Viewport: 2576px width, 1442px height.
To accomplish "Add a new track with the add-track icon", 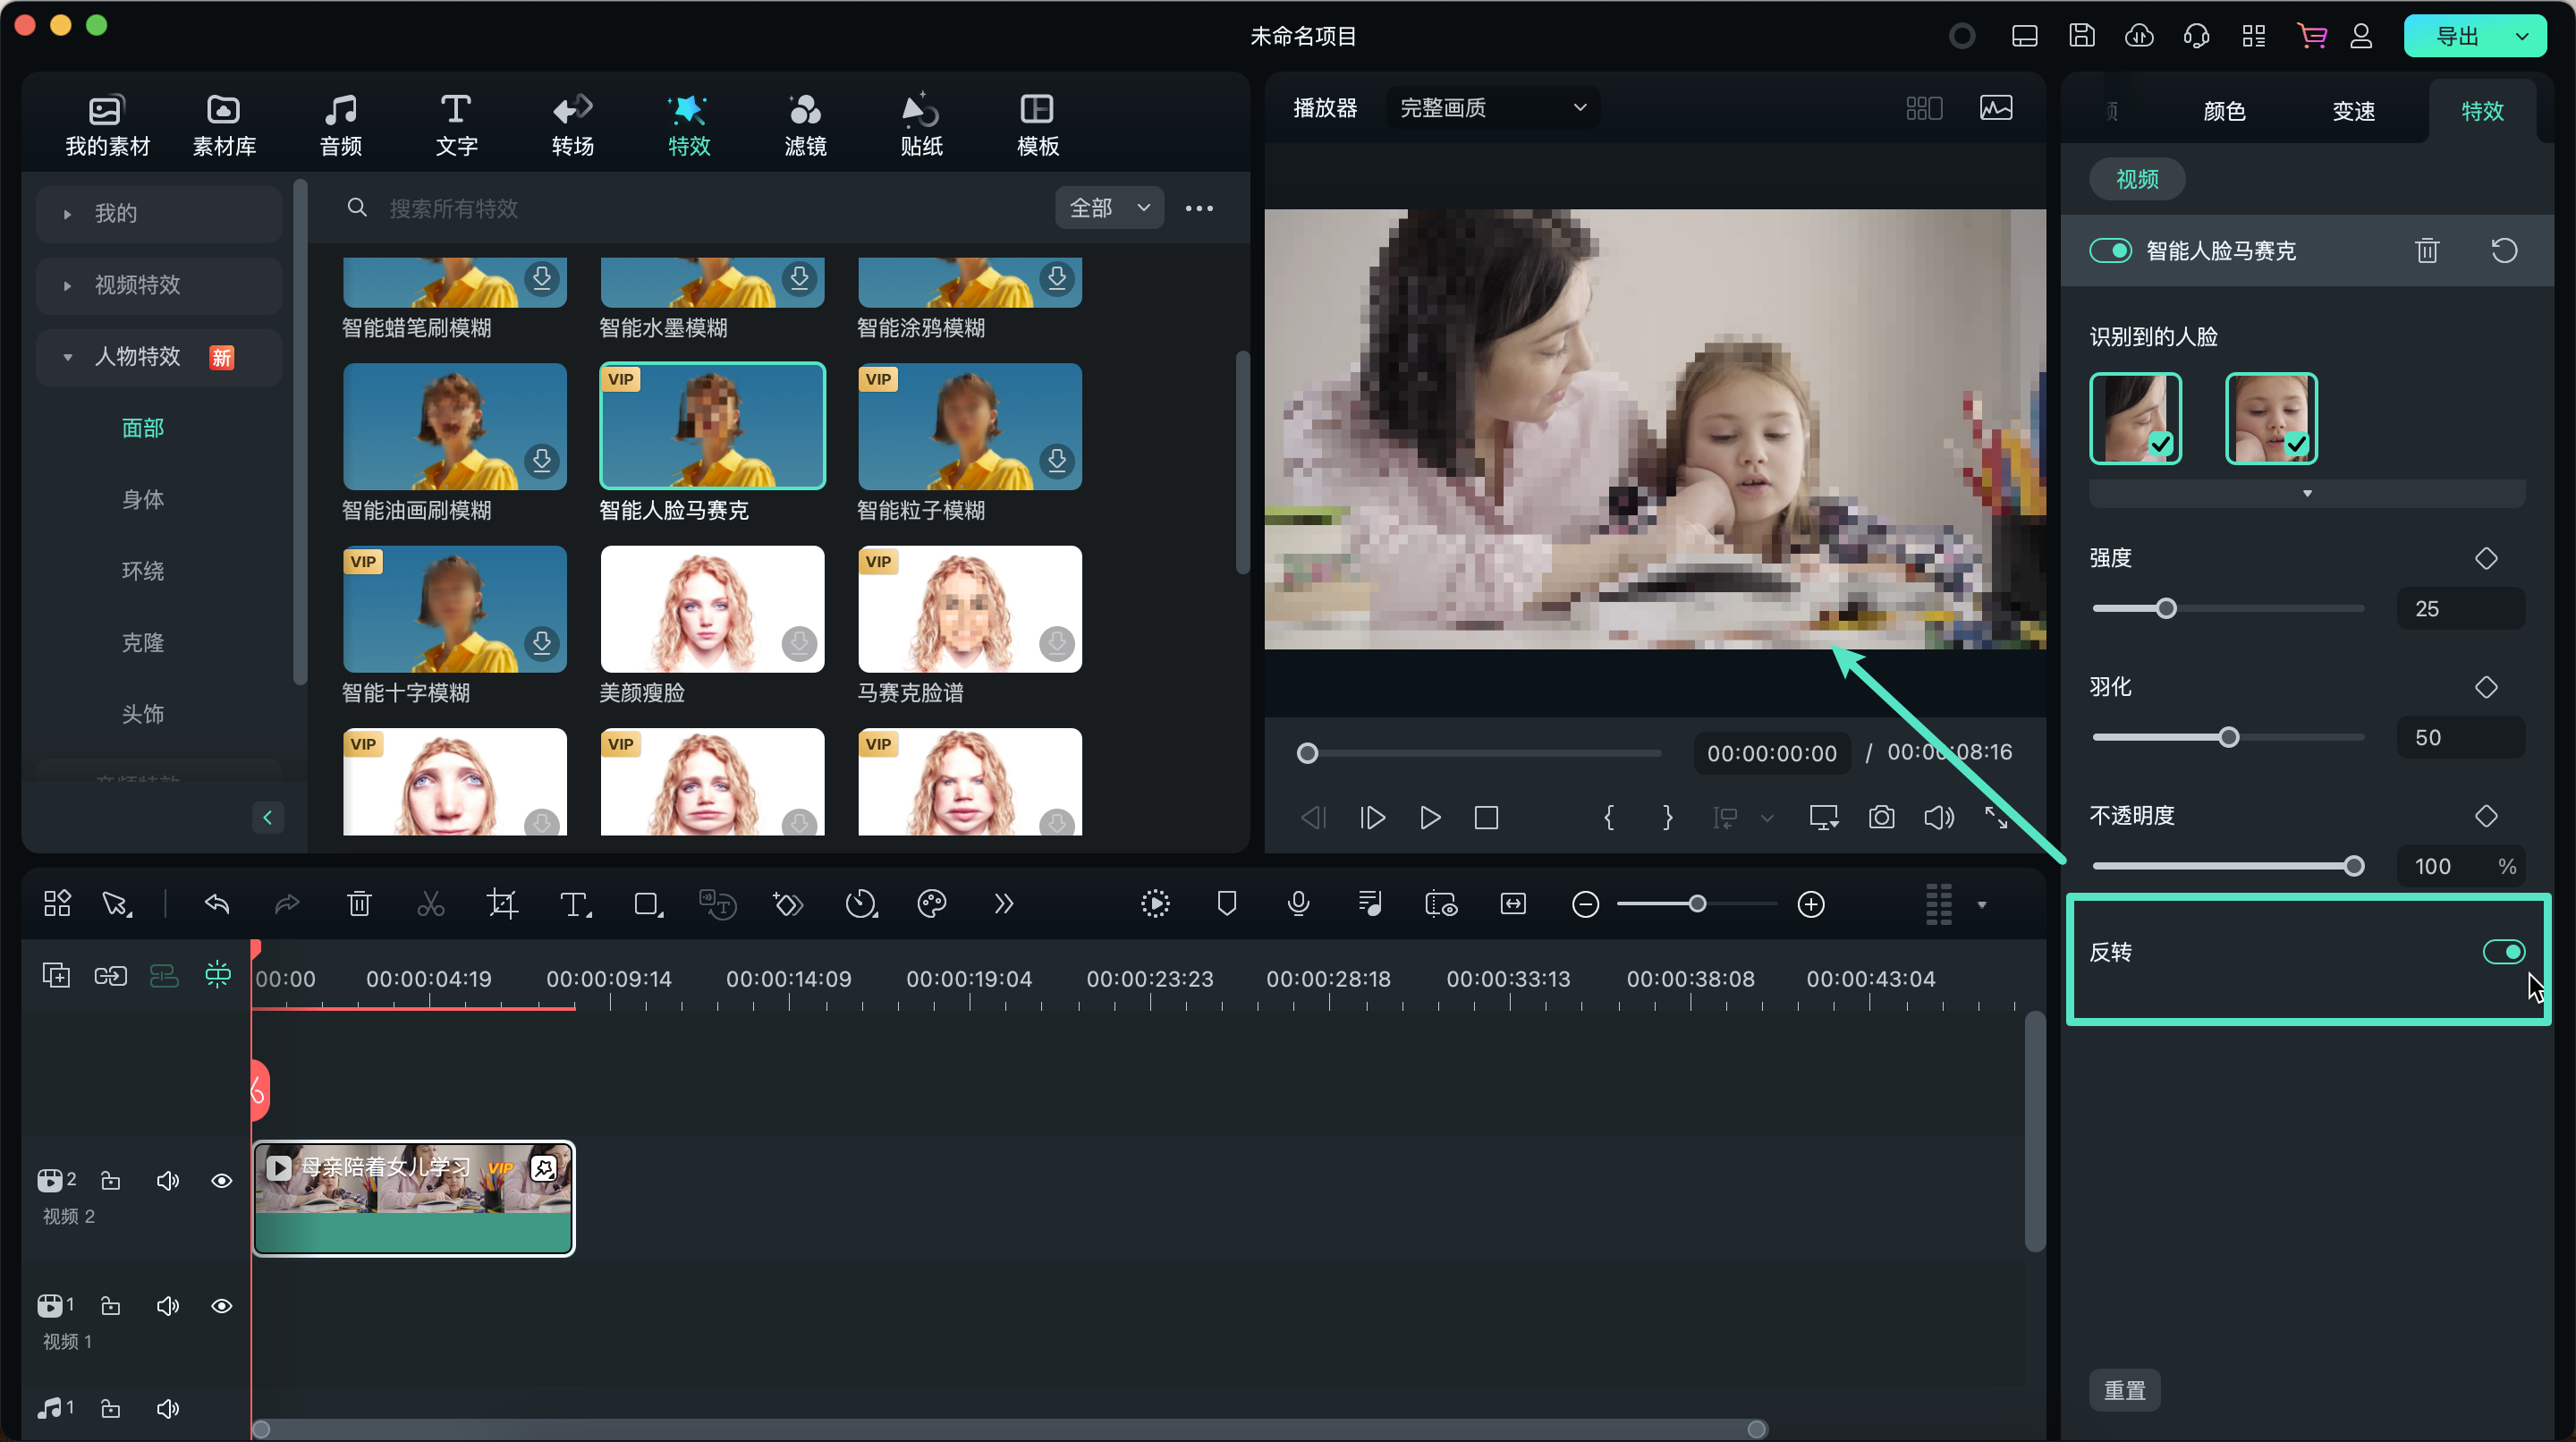I will click(56, 975).
